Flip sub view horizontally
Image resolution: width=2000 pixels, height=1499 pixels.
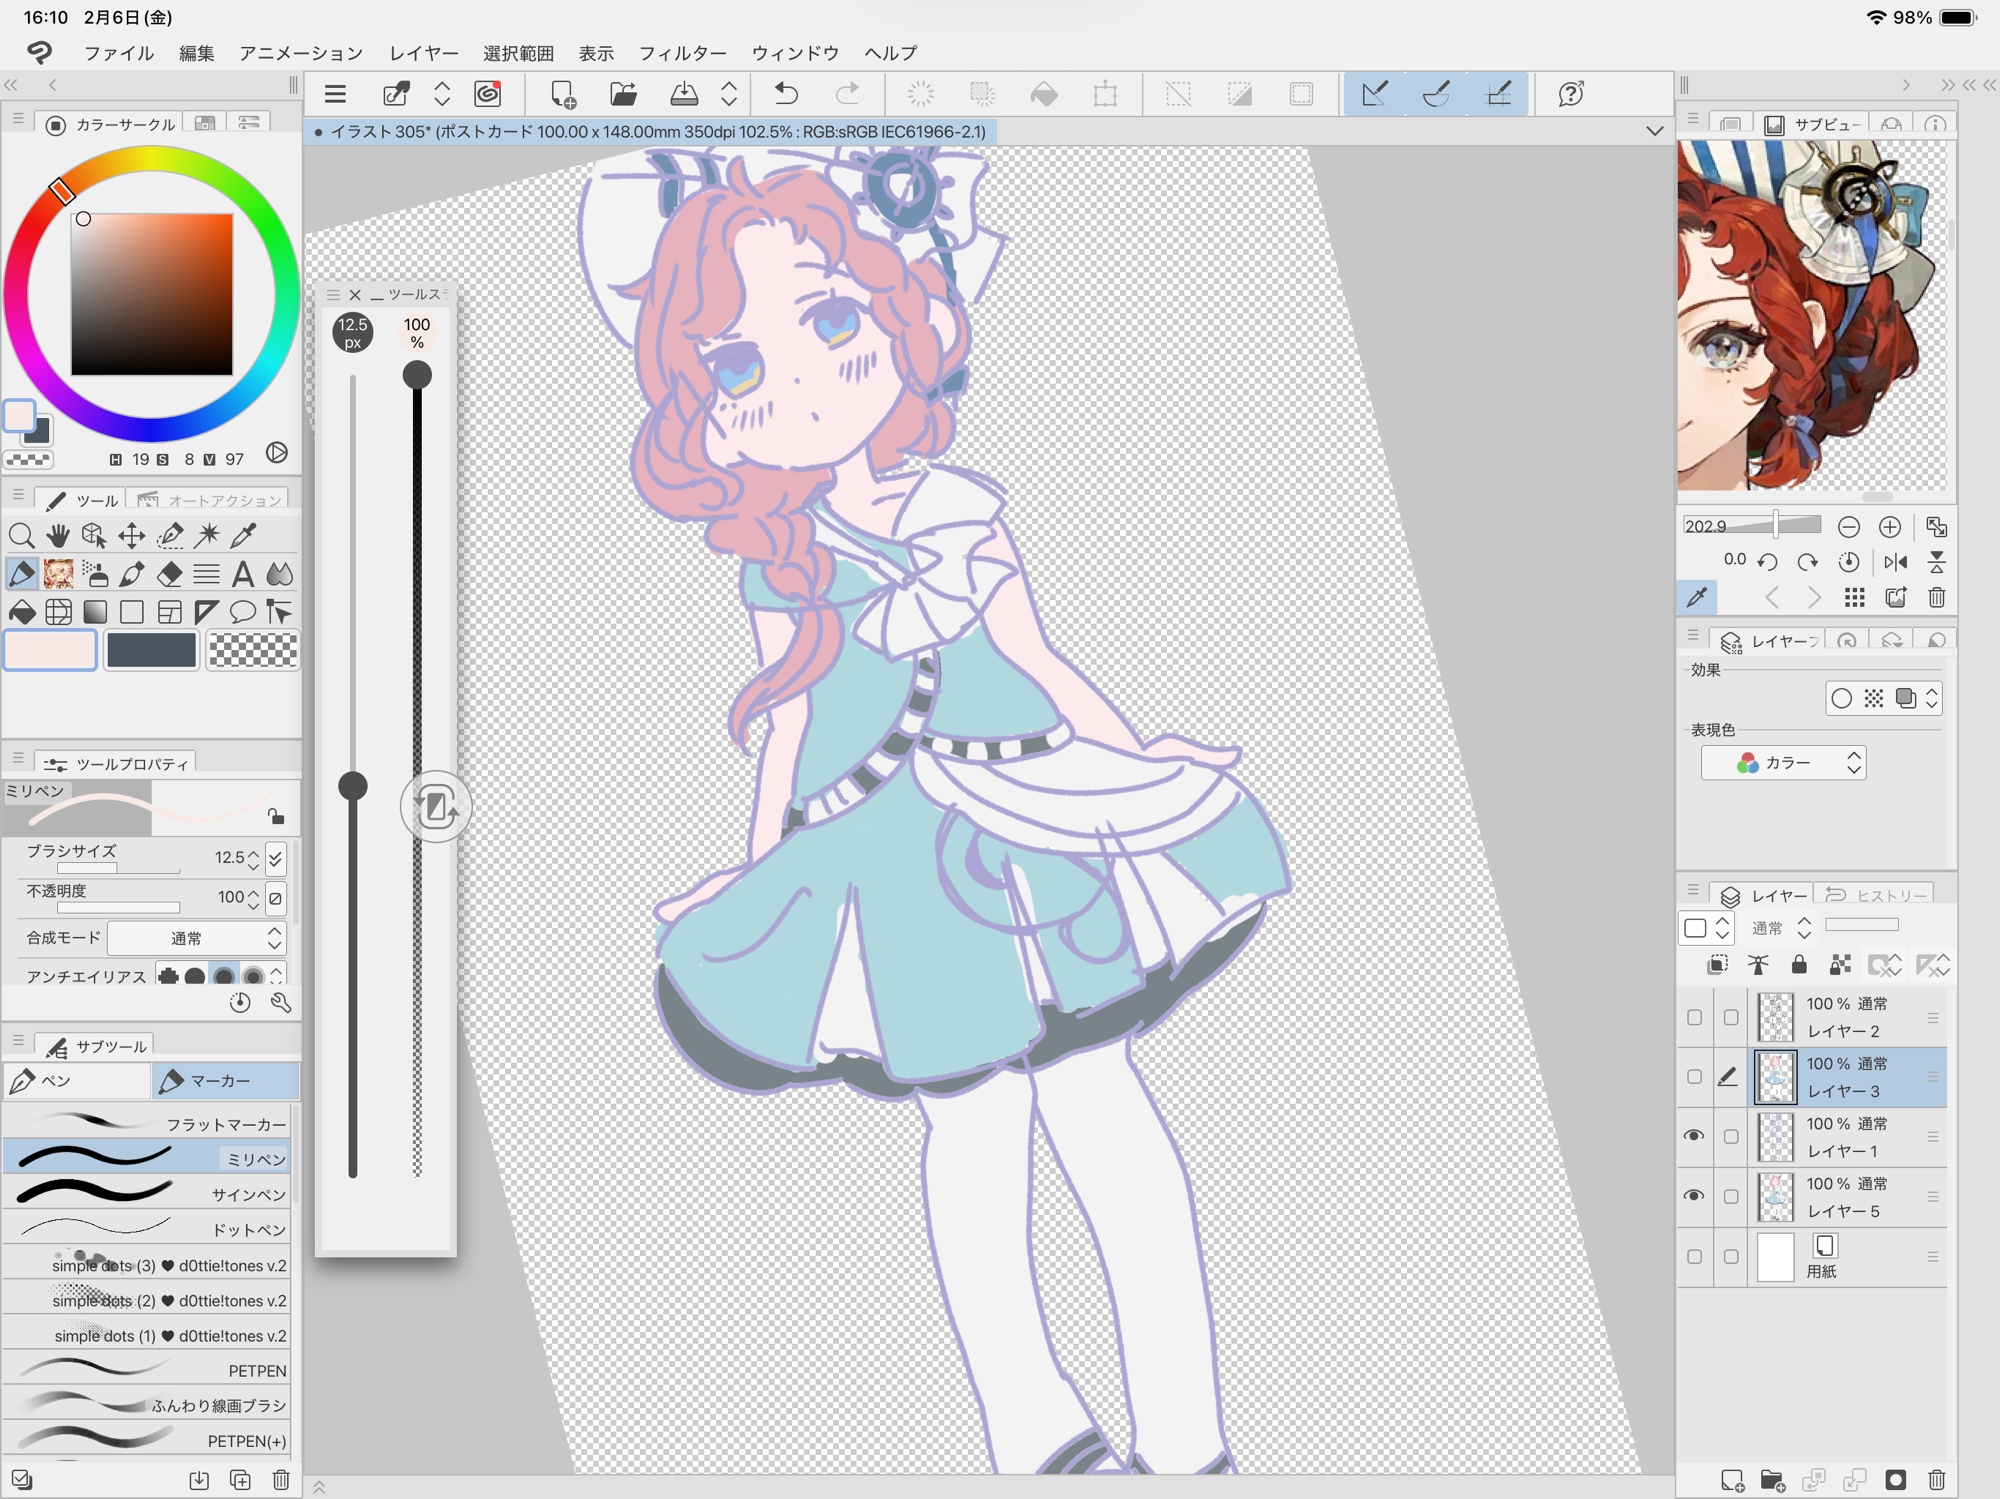tap(1895, 562)
